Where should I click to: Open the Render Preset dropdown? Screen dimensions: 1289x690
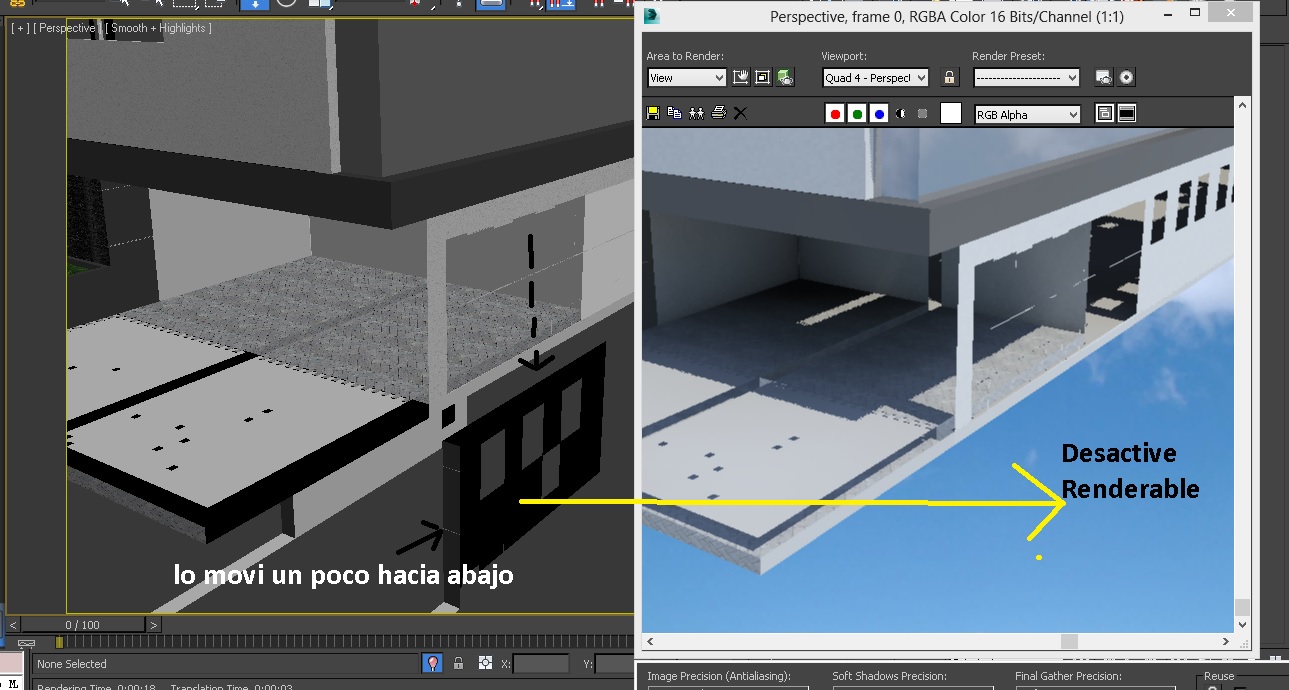(x=1026, y=77)
